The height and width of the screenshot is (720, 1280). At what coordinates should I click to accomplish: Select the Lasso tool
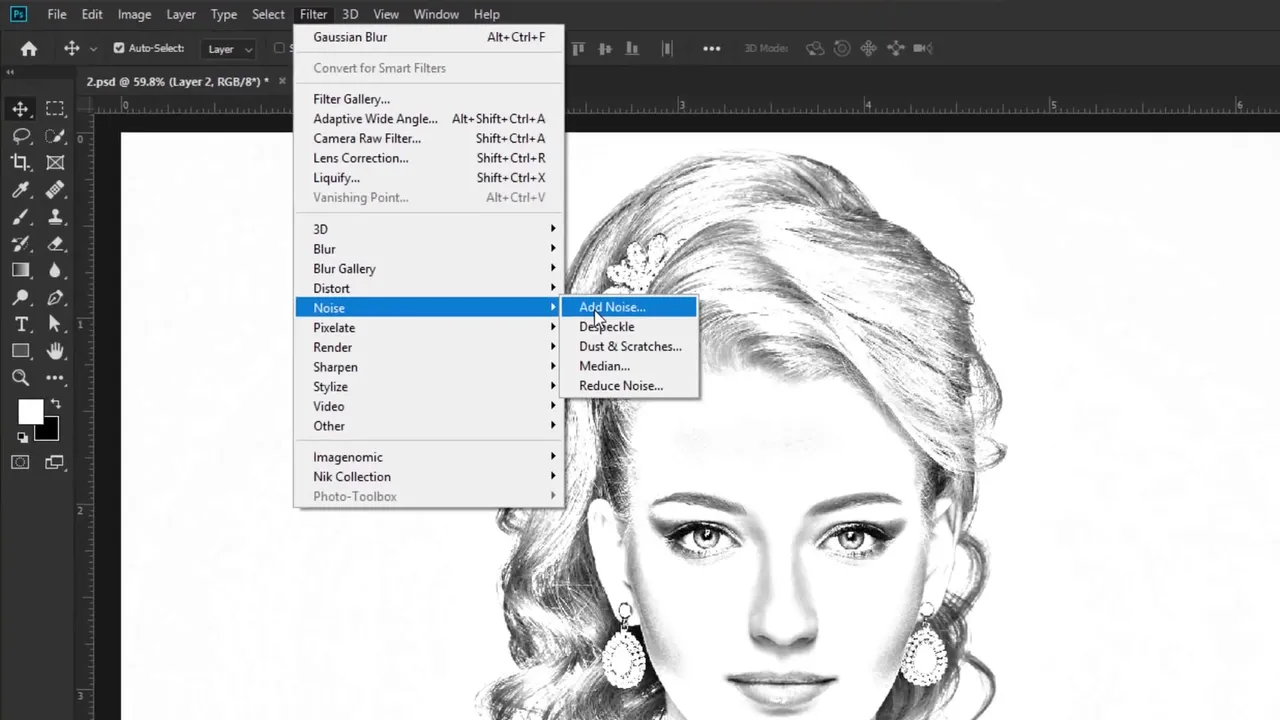[20, 136]
